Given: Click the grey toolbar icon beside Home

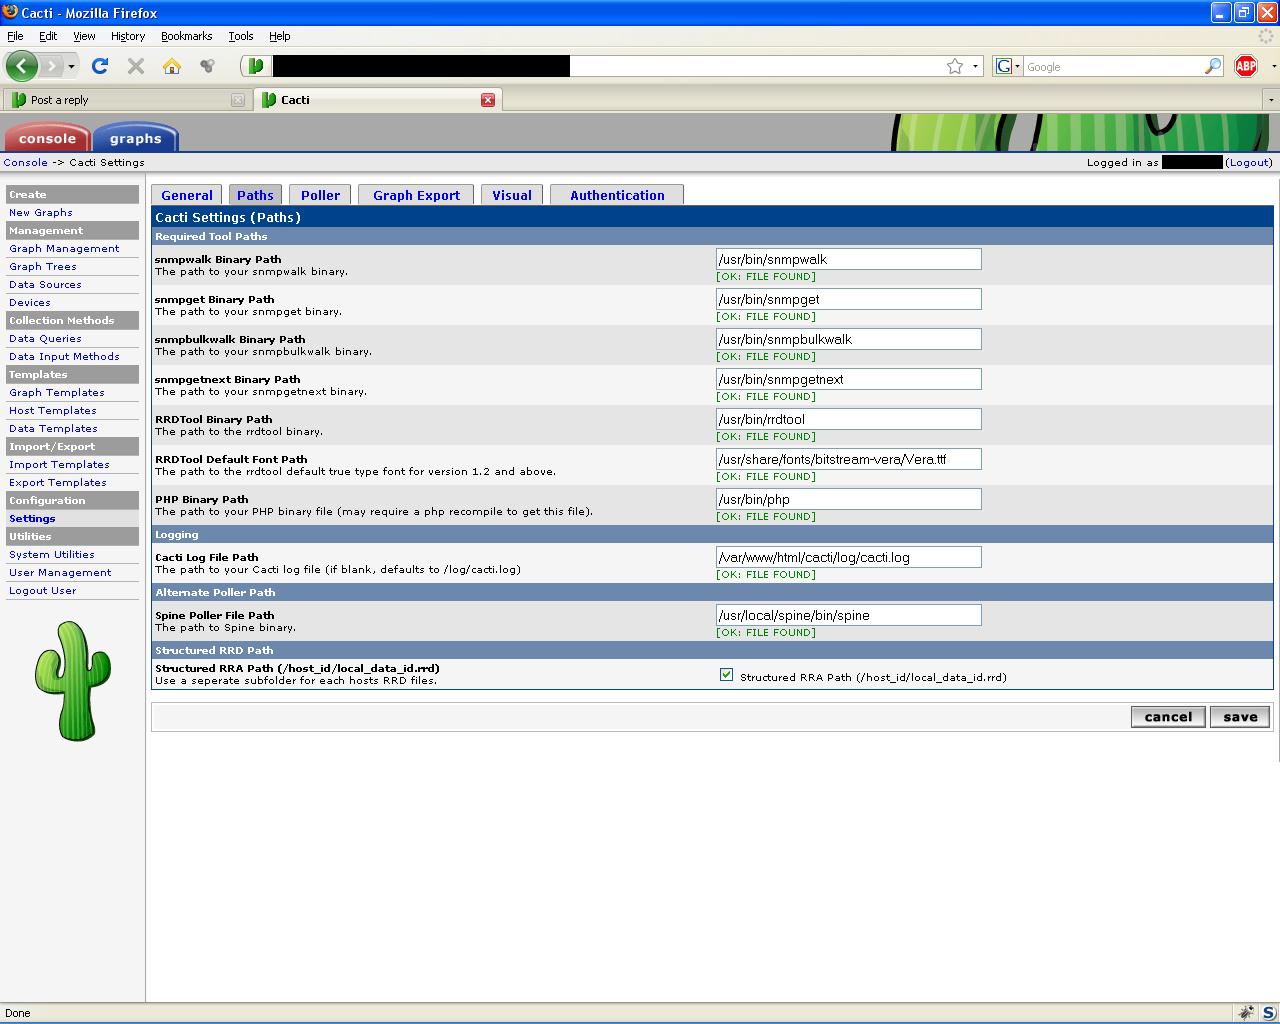Looking at the screenshot, I should 207,66.
